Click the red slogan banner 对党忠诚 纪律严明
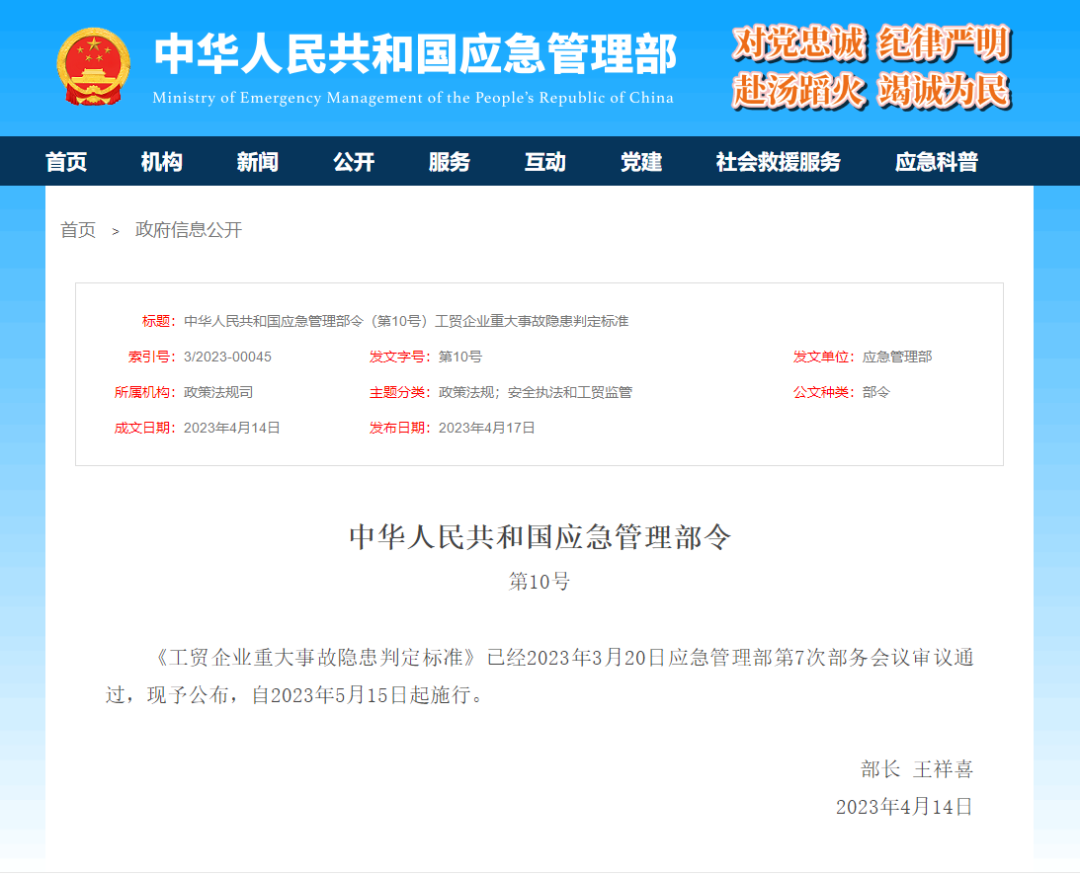The width and height of the screenshot is (1080, 875). [x=872, y=45]
